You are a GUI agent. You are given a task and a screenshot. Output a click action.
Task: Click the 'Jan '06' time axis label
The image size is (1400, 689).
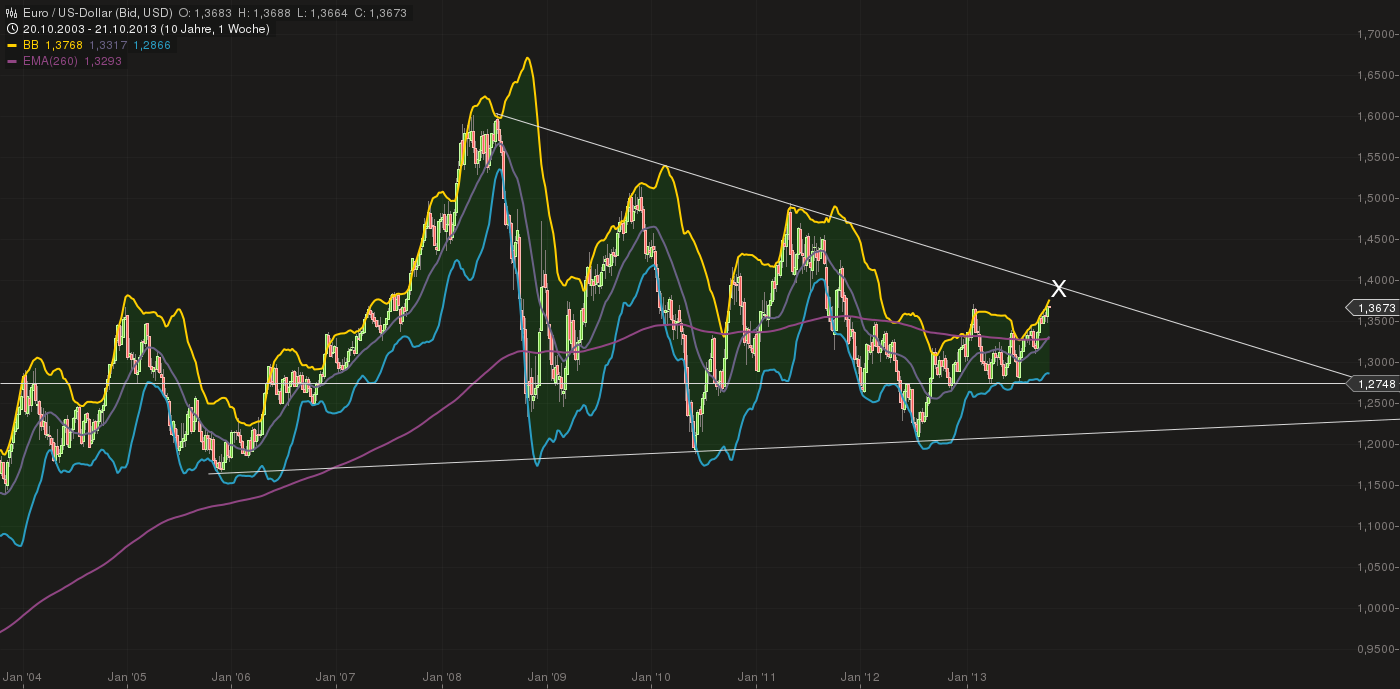[231, 677]
